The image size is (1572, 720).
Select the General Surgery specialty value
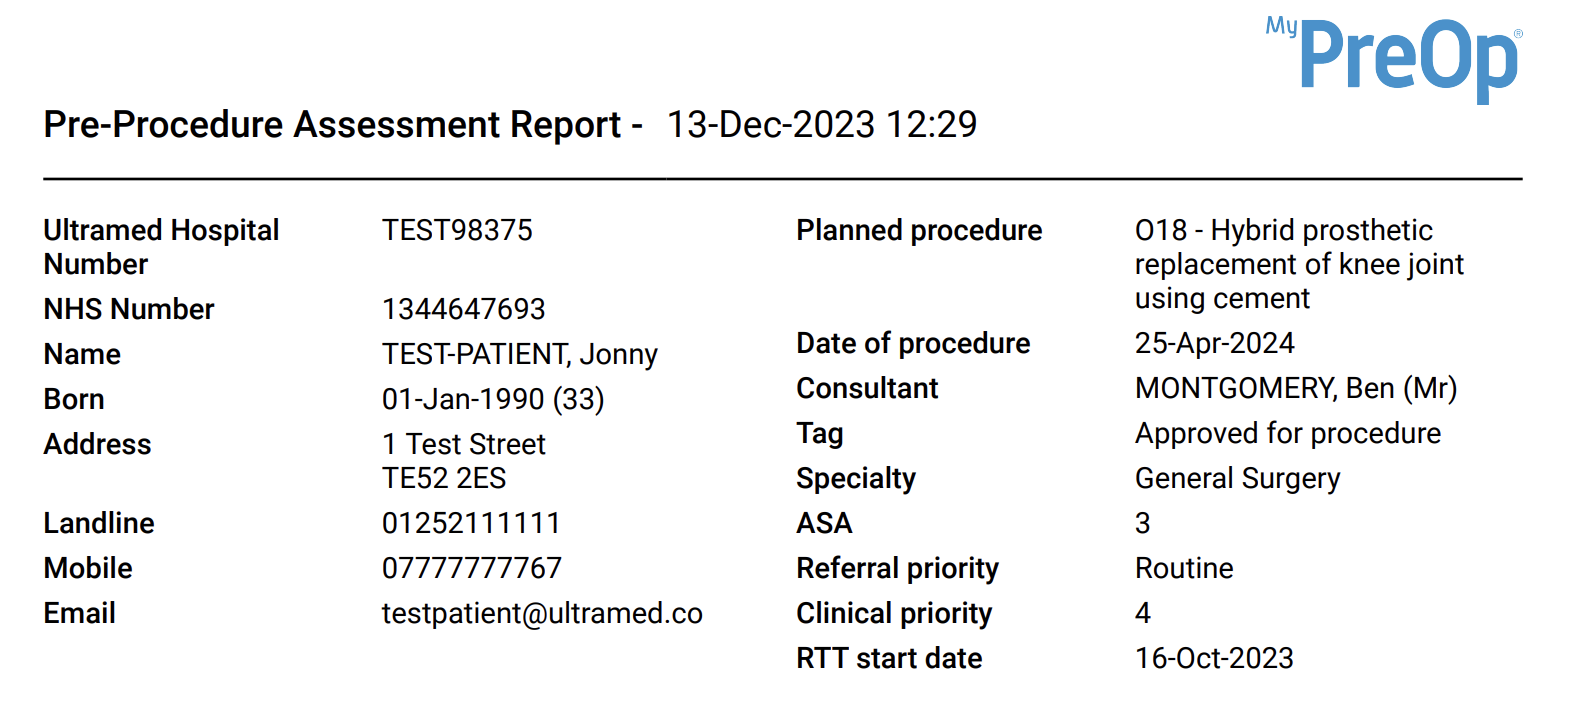point(1238,478)
